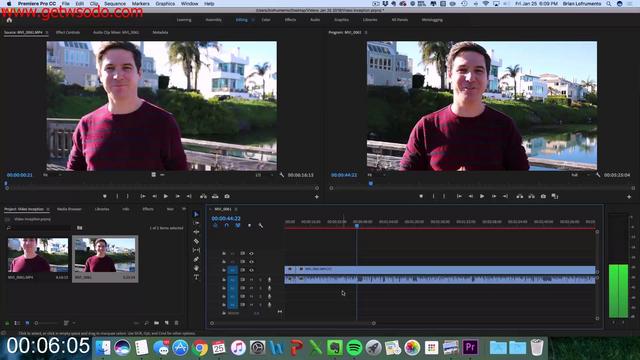
Task: Open Source monitor button editor plus
Action: click(x=316, y=197)
